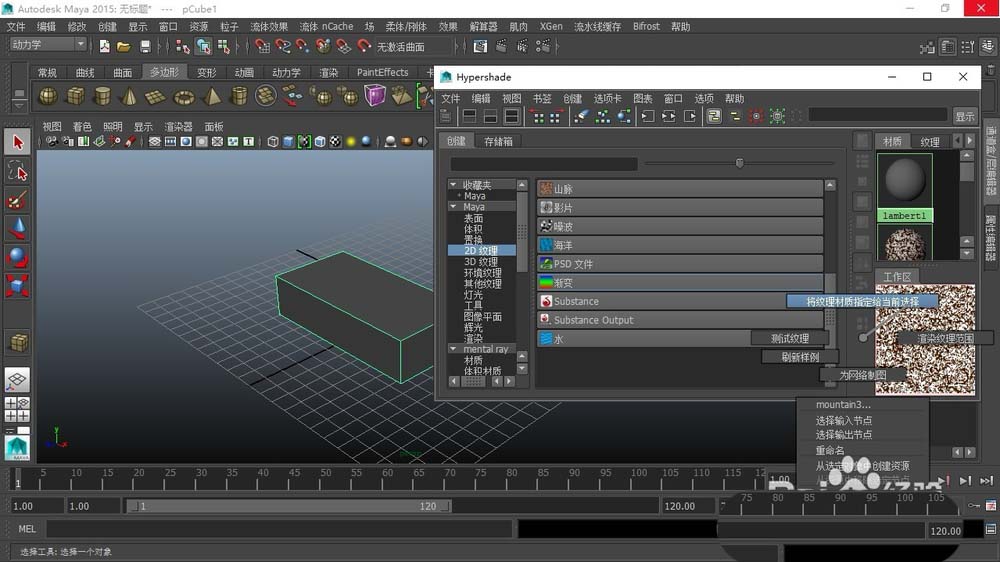The height and width of the screenshot is (562, 1000).
Task: Collapse the mental ray tree section
Action: click(x=454, y=349)
